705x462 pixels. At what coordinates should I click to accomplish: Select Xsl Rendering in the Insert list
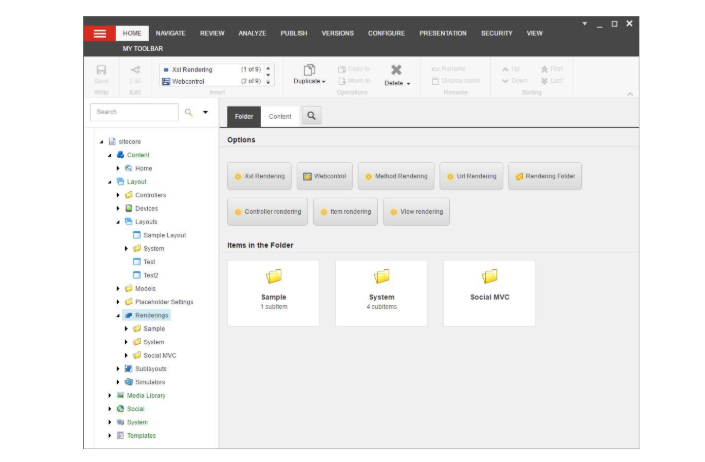coord(211,70)
